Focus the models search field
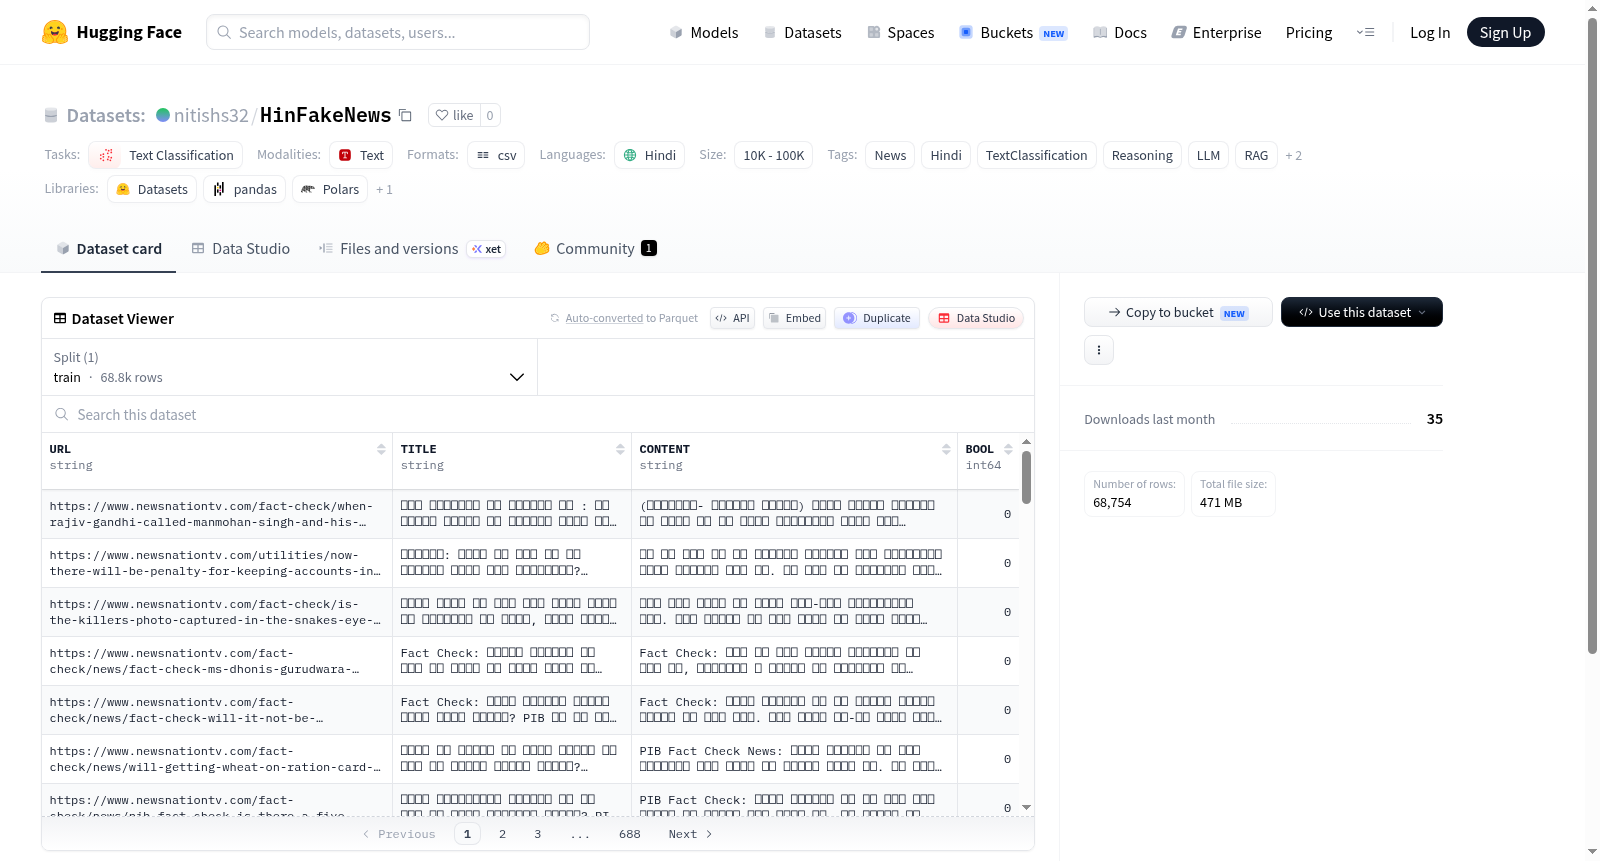The height and width of the screenshot is (861, 1600). [x=398, y=32]
